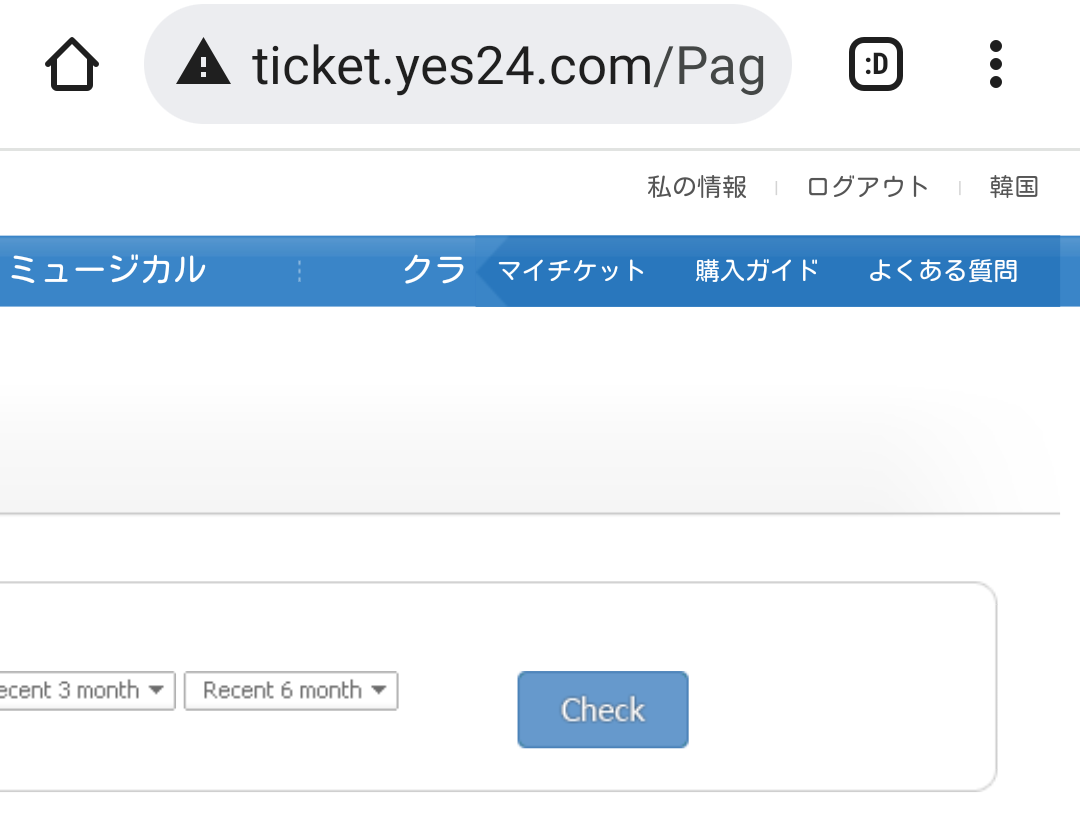Screen dimensions: 1080x825
Task: Click the arrow on Recent 3 month
Action: [x=157, y=690]
